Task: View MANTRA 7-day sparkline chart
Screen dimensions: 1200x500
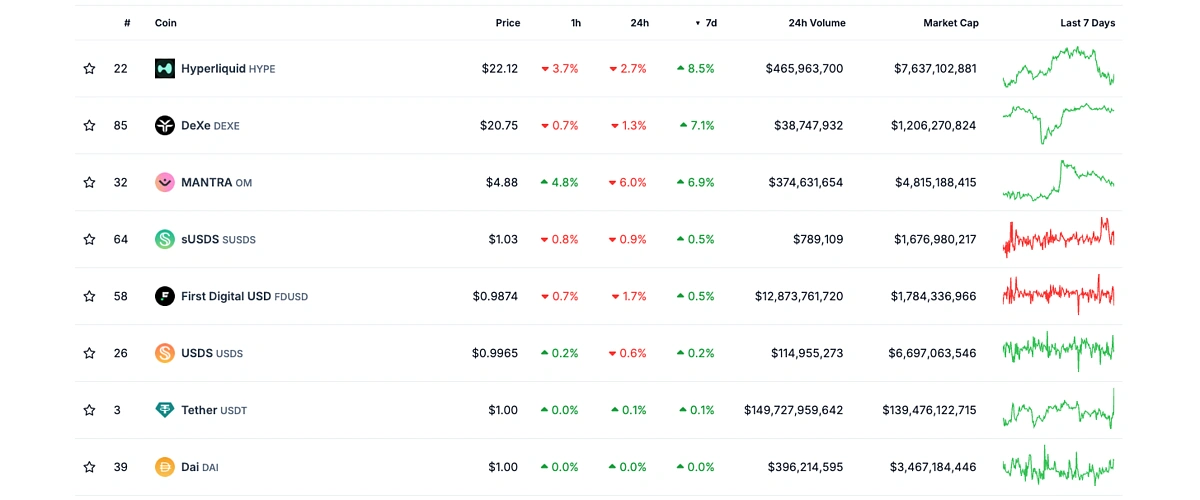Action: [x=1058, y=181]
